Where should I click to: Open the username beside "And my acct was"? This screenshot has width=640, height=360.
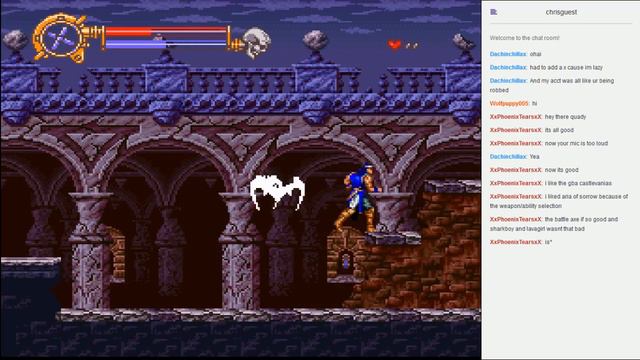[x=508, y=81]
